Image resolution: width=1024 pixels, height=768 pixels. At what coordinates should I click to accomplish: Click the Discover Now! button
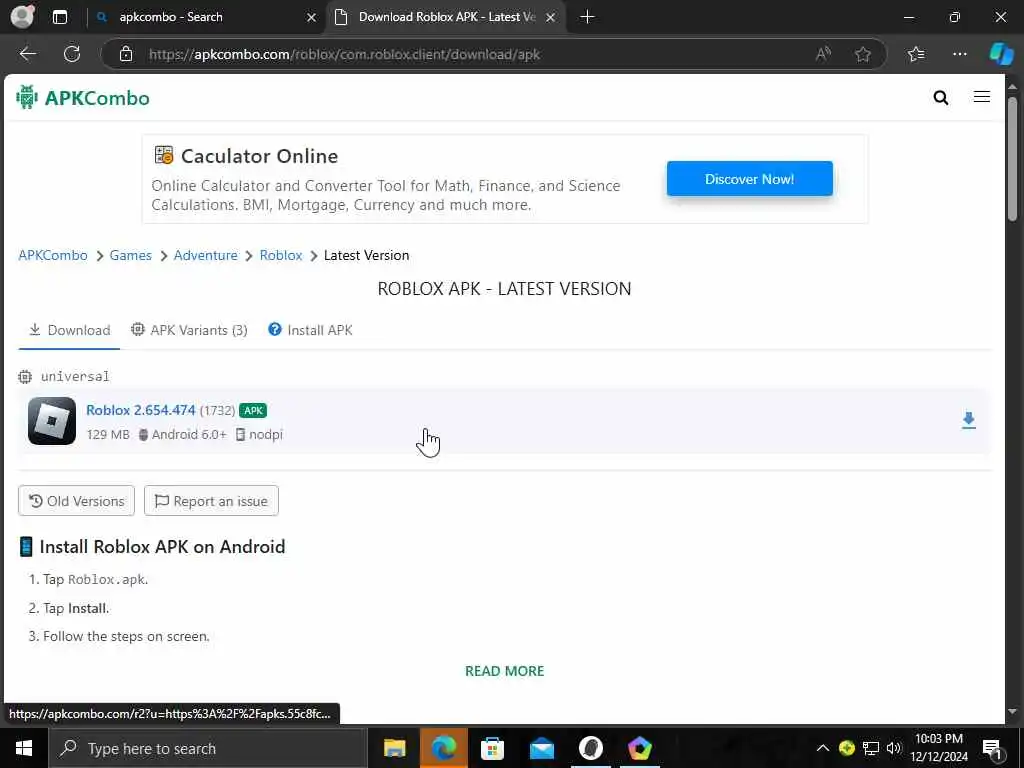click(750, 179)
